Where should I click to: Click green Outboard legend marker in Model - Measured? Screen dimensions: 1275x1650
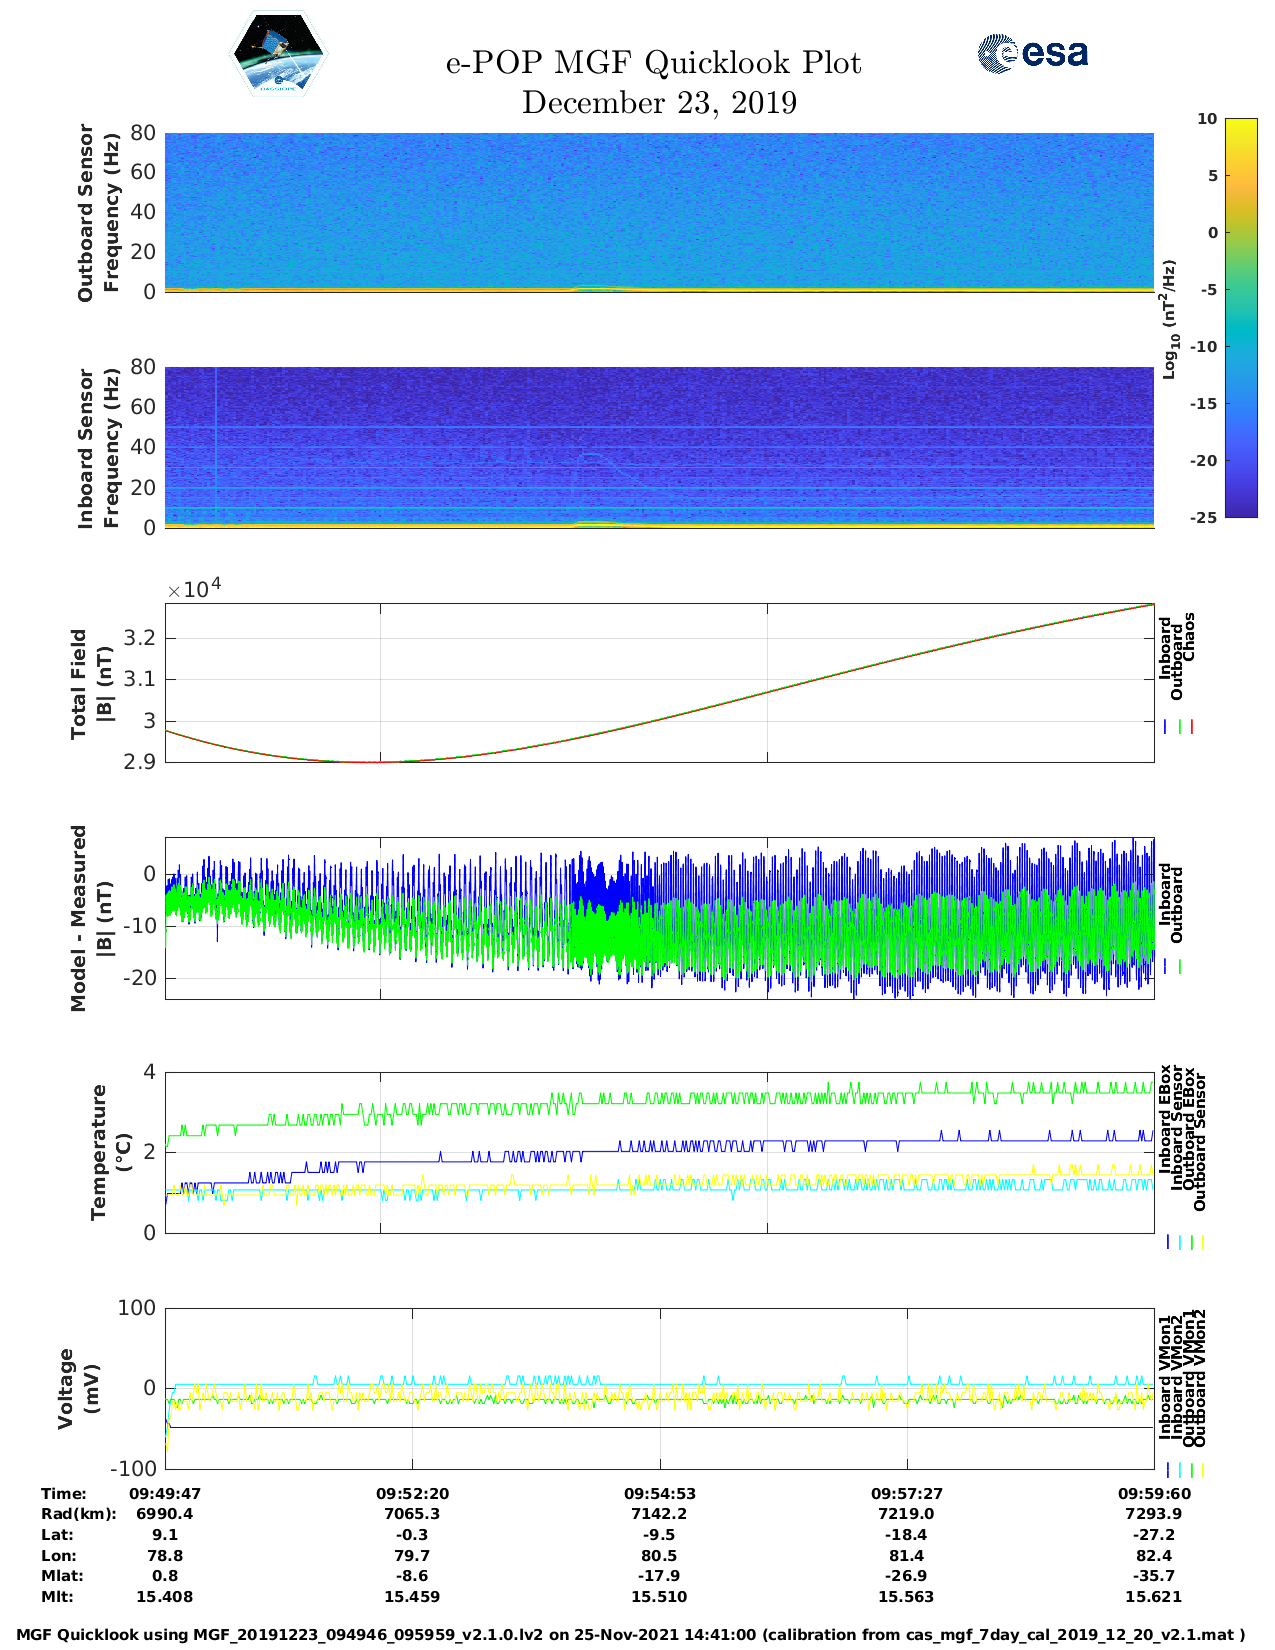pyautogui.click(x=1180, y=967)
